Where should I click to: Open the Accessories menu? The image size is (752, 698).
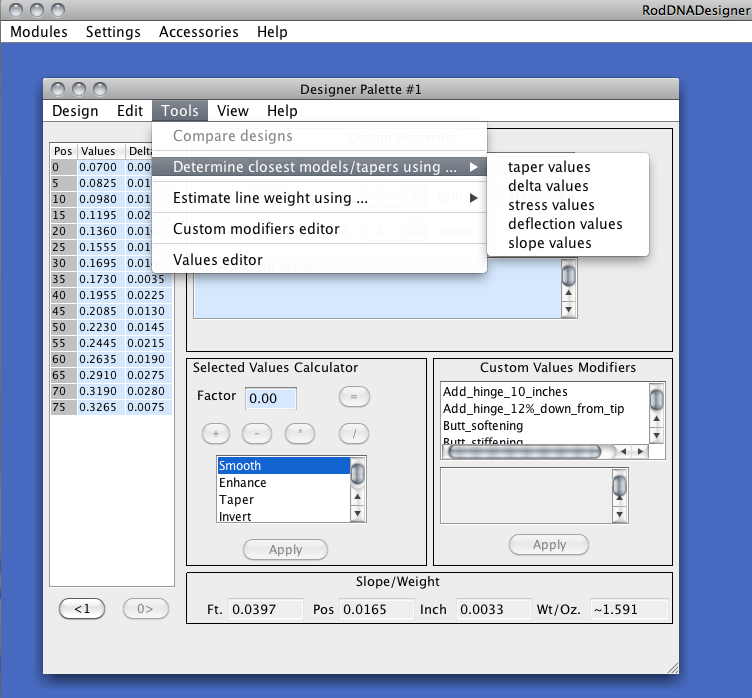tap(199, 32)
